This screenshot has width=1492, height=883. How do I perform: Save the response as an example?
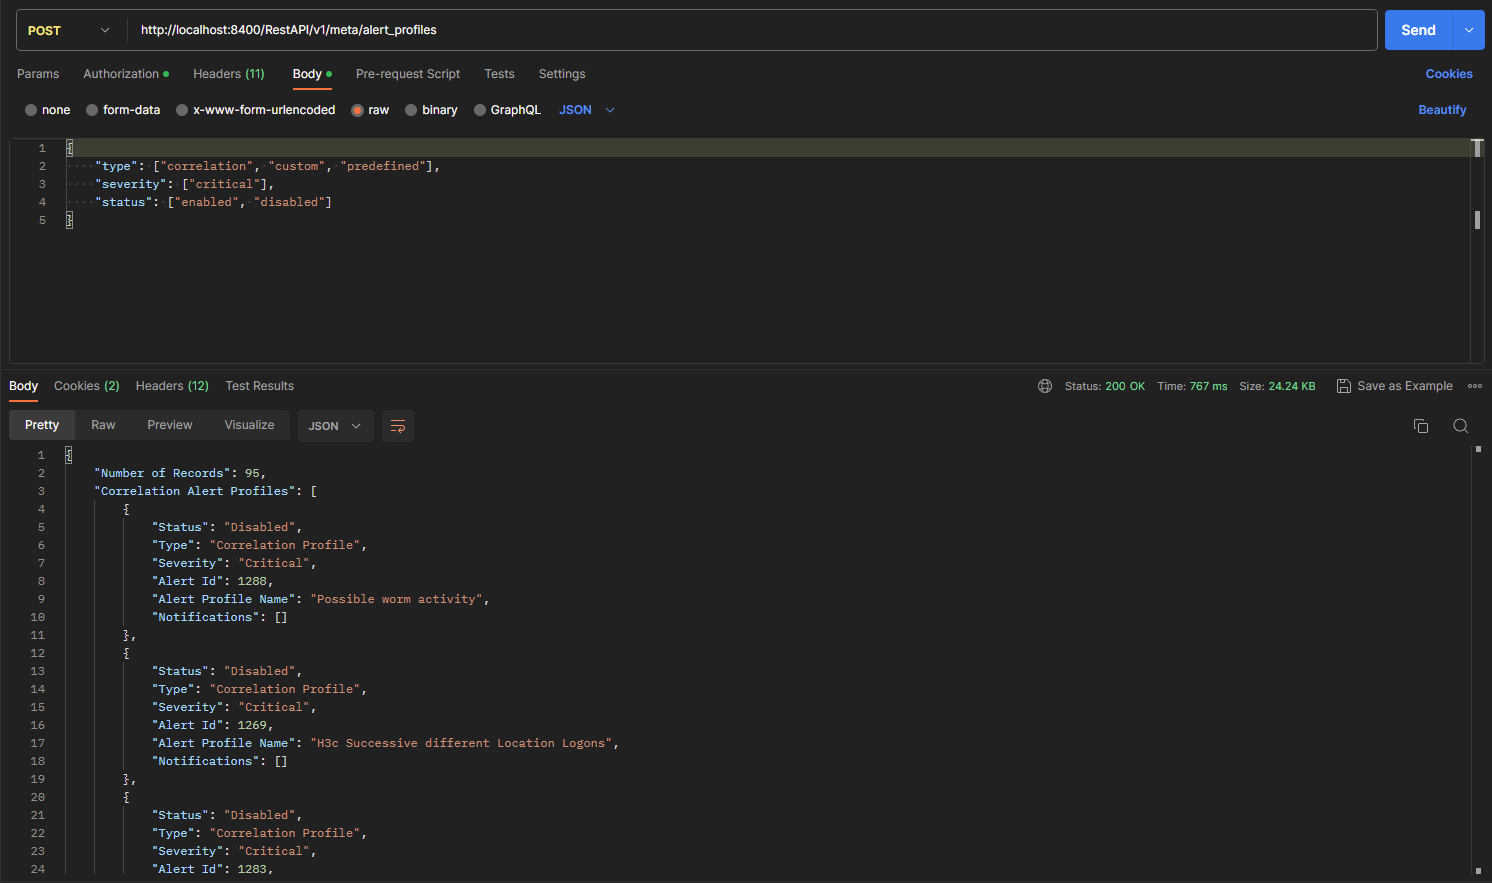[1395, 385]
